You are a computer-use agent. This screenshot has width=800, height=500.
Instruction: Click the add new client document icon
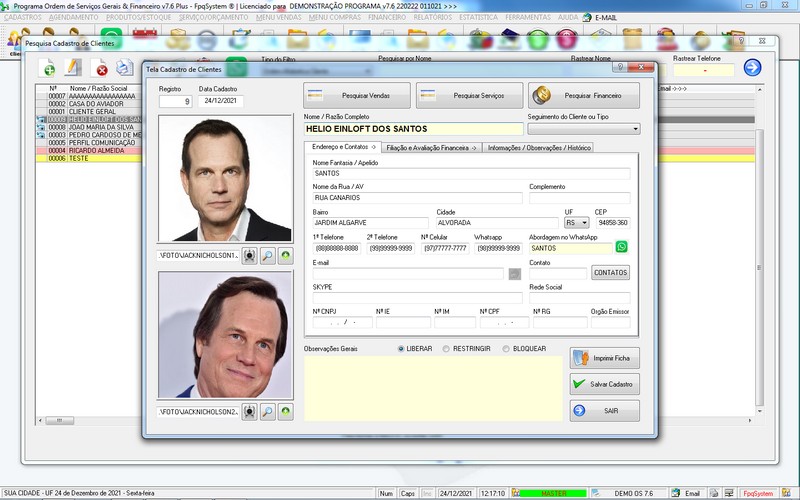click(x=47, y=67)
